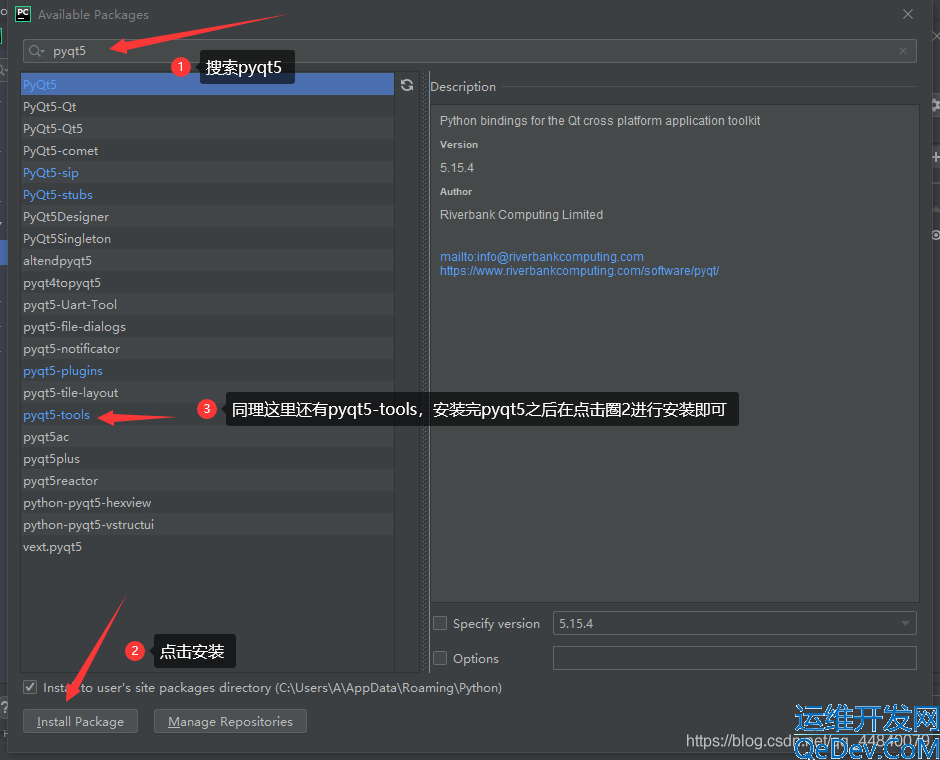Select the PyQt5Singleton package

click(207, 239)
